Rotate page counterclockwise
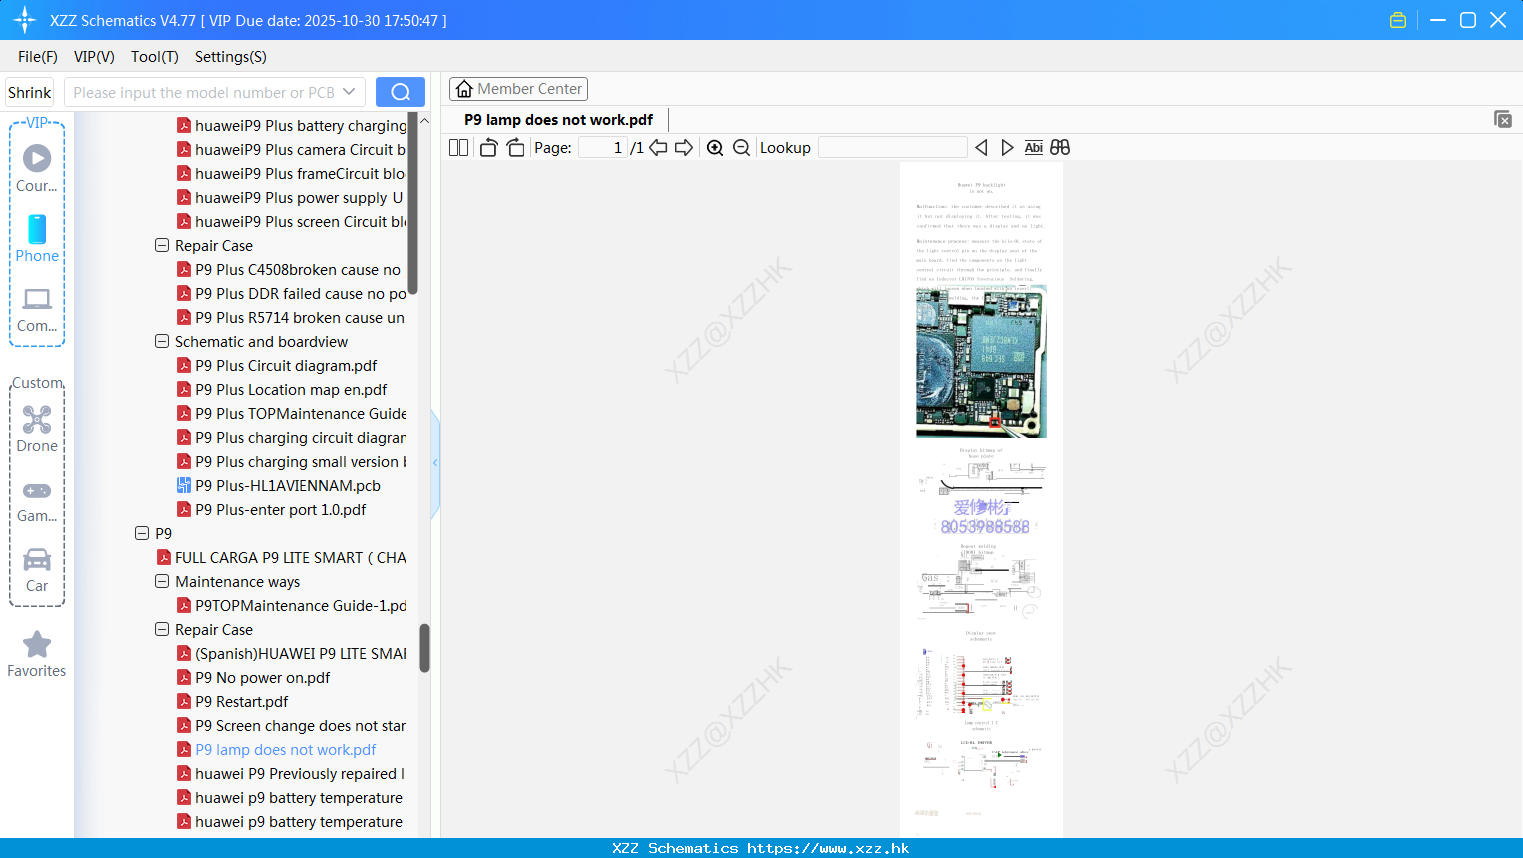The height and width of the screenshot is (858, 1523). tap(488, 148)
